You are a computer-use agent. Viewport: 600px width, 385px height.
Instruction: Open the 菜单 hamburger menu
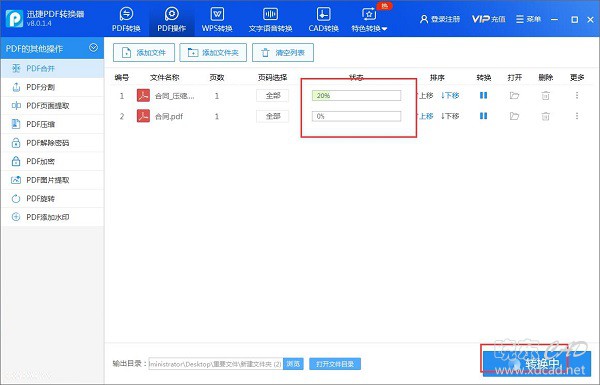coord(528,19)
